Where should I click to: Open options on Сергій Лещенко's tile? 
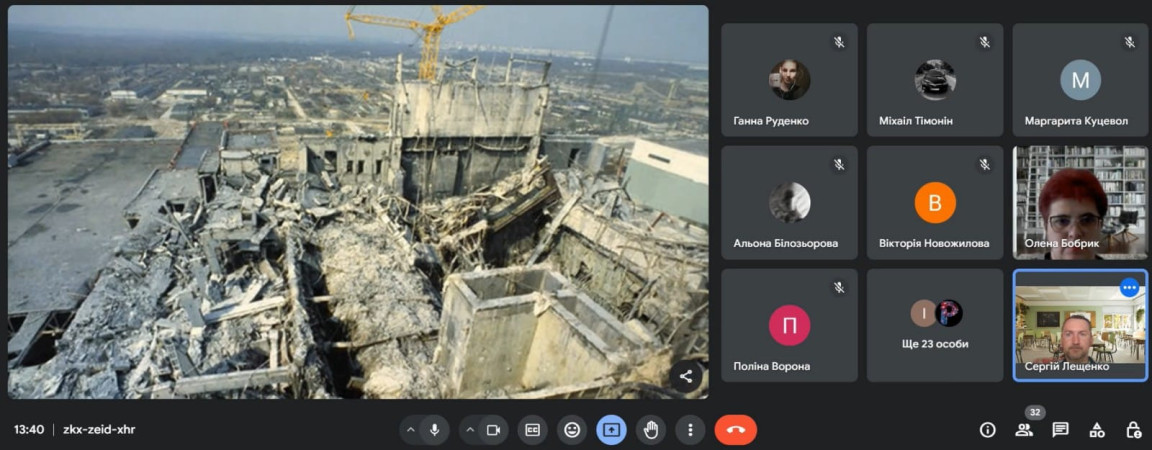click(x=1129, y=288)
